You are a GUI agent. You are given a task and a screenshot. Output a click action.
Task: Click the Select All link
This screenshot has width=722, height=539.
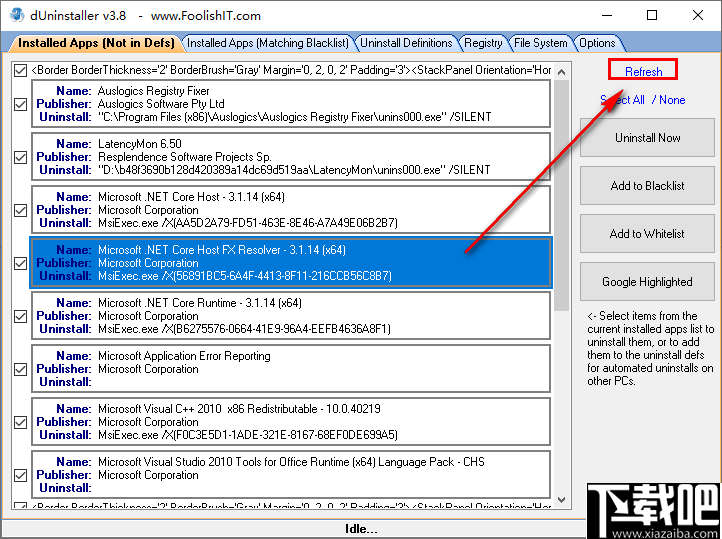(623, 100)
